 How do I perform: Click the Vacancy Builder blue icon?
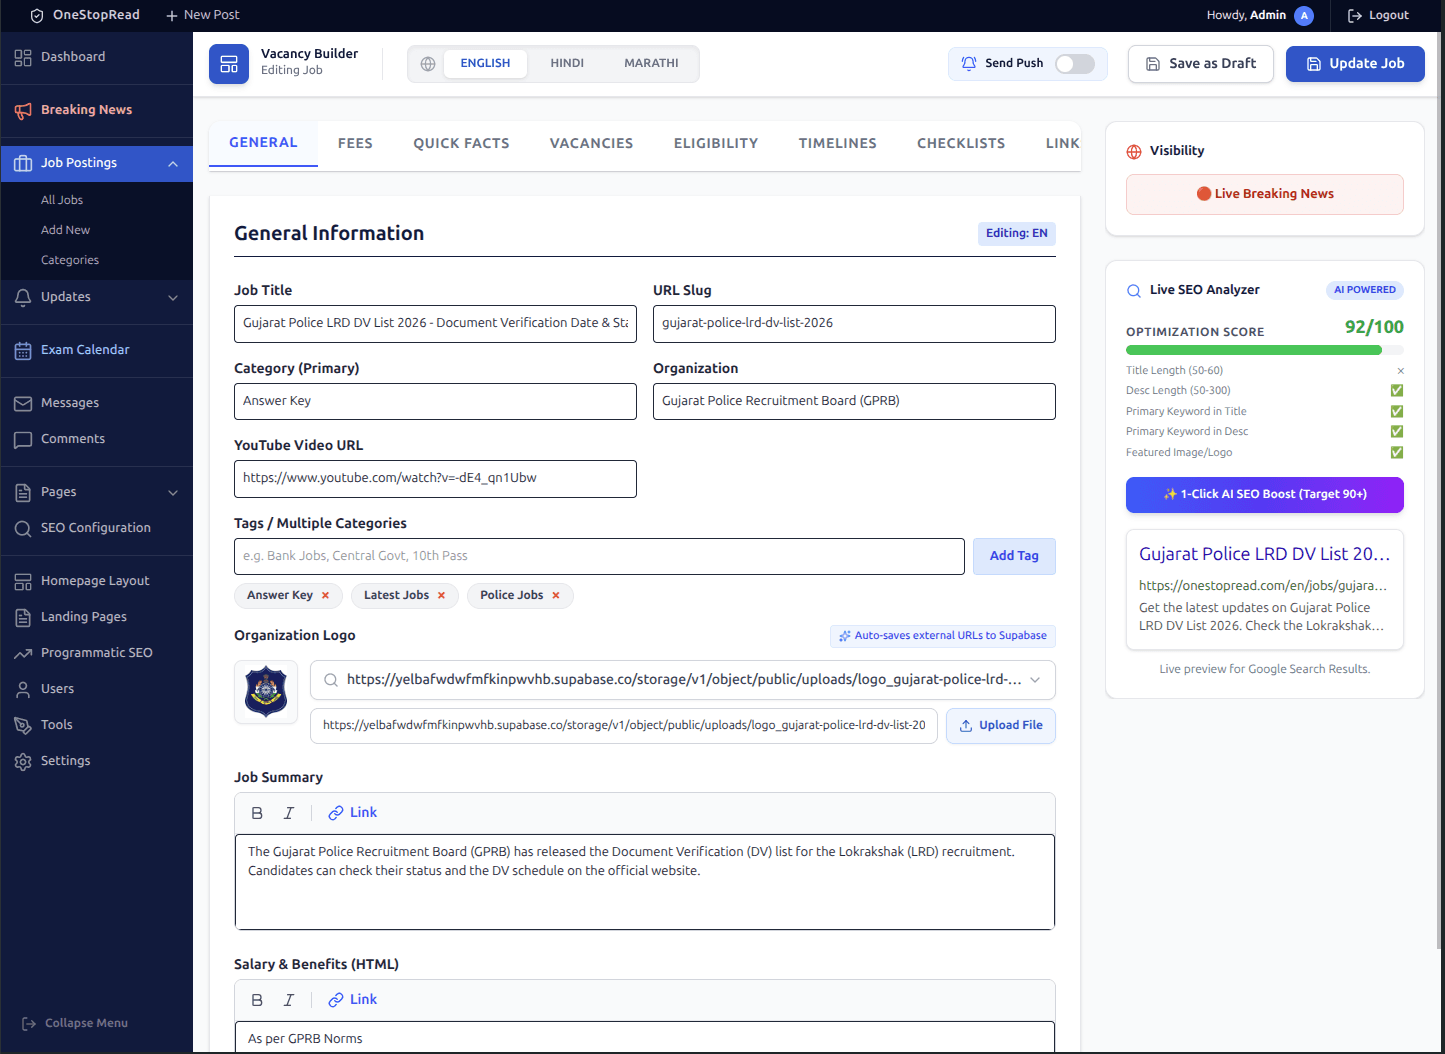229,64
